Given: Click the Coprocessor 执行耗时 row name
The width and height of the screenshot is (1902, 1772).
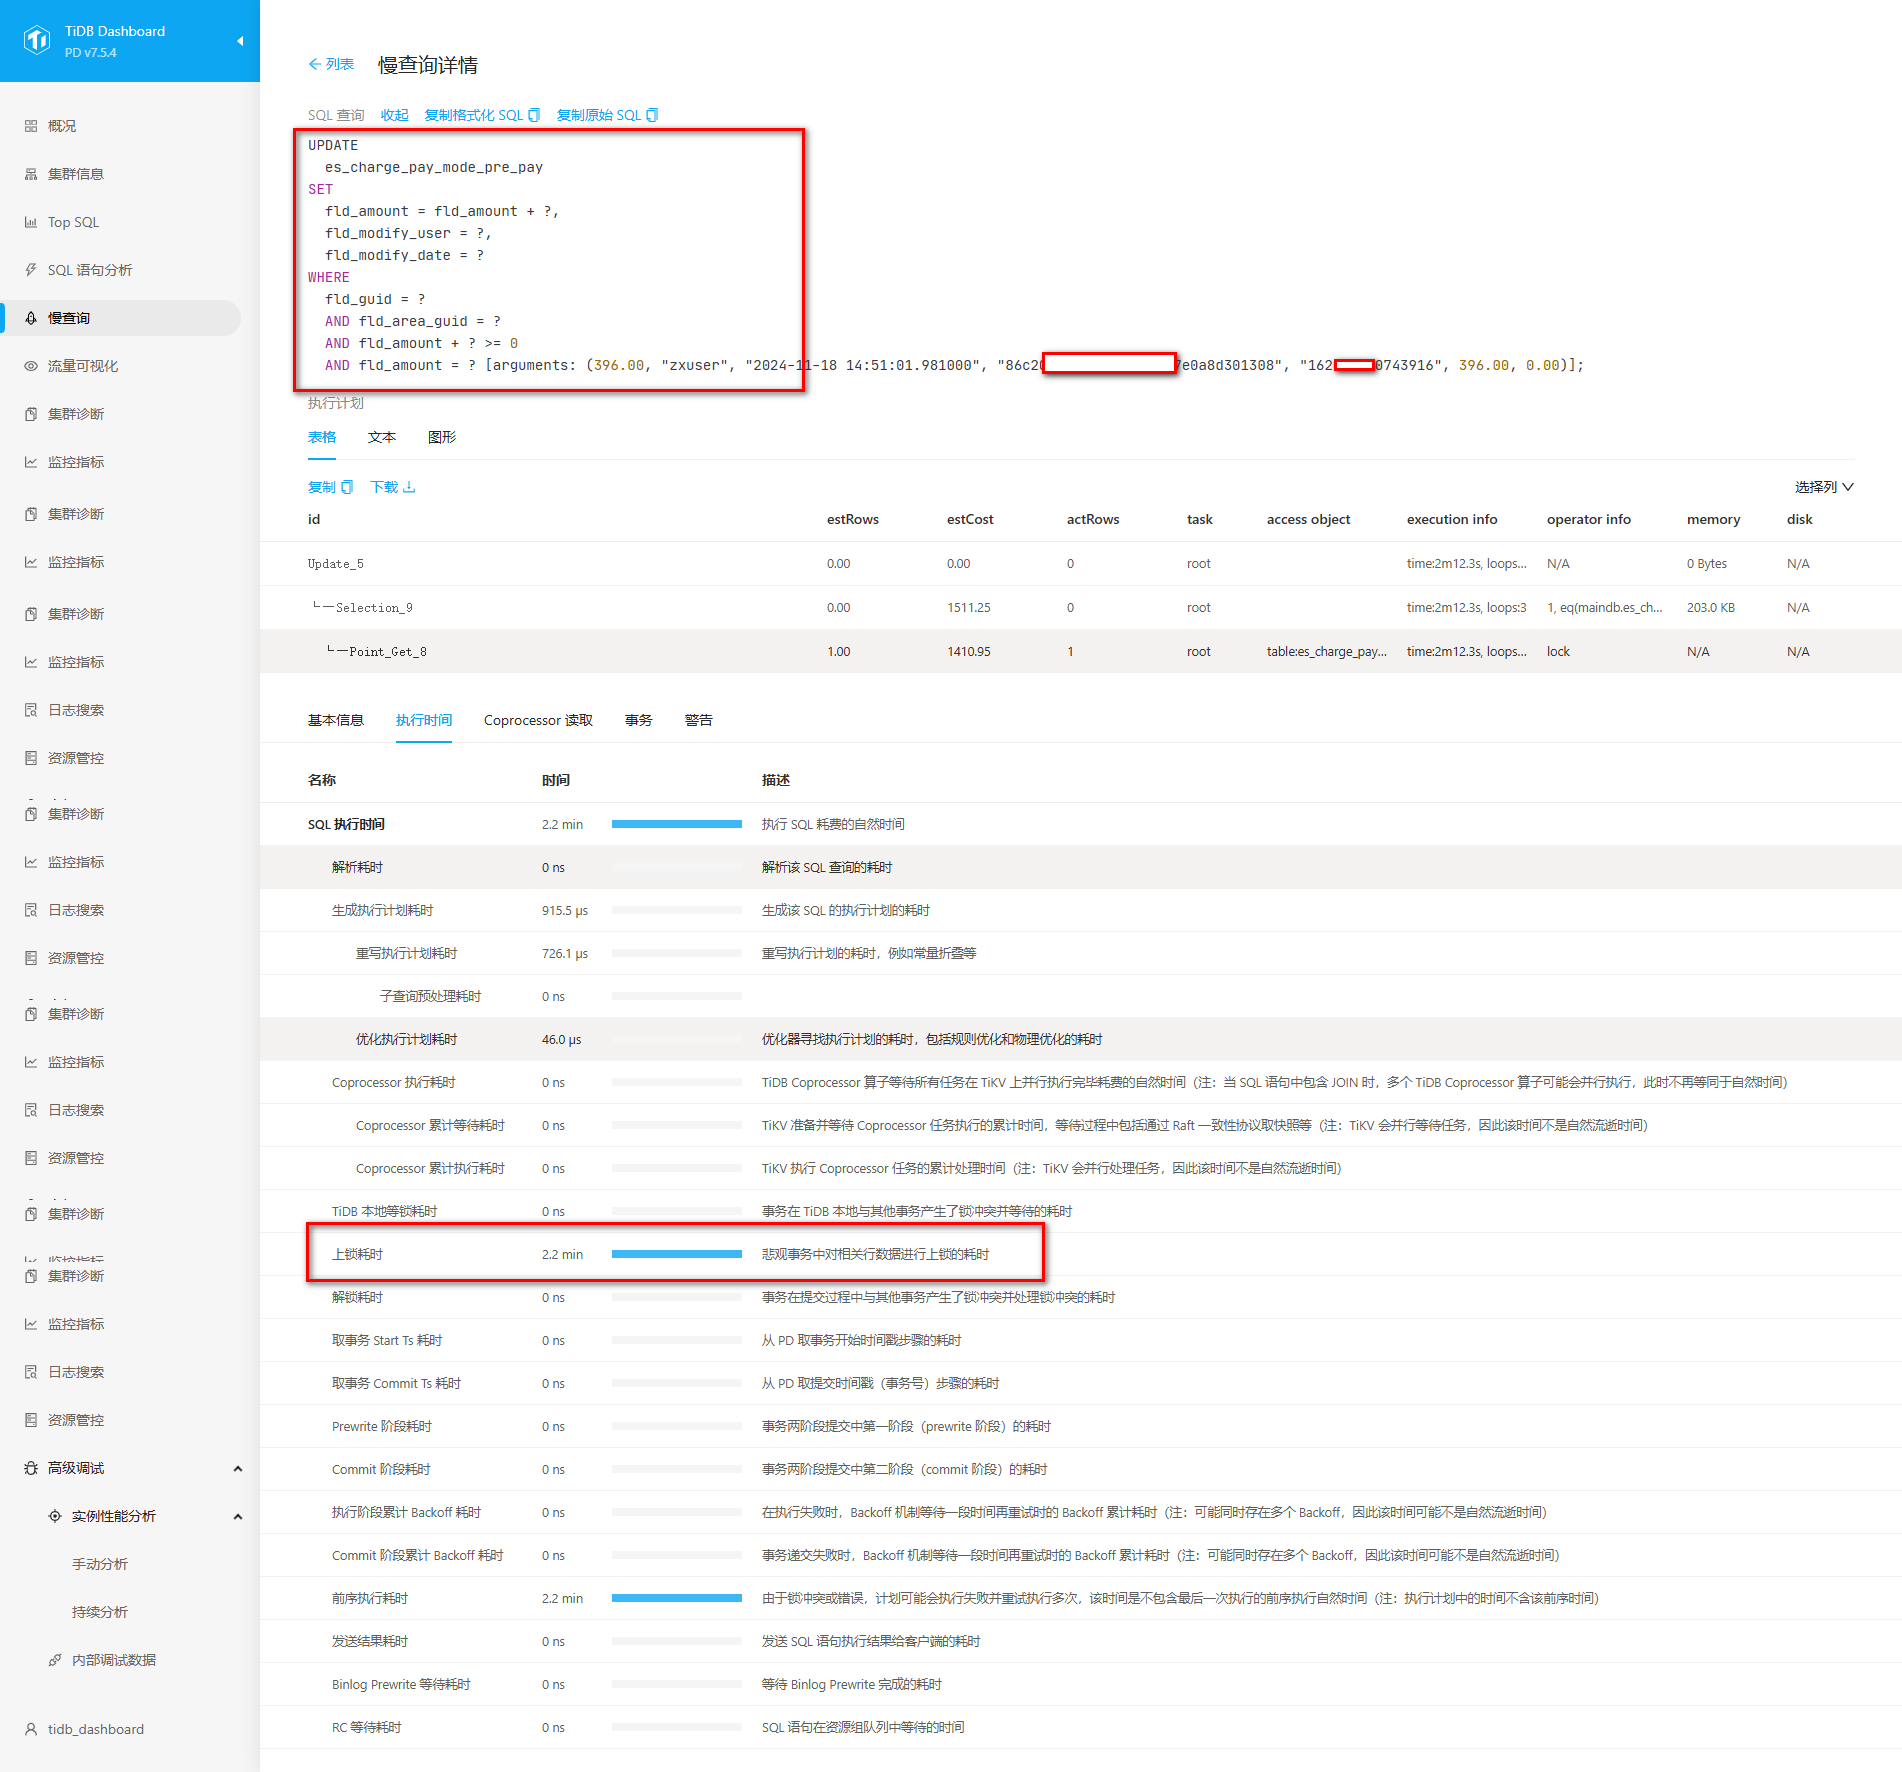Looking at the screenshot, I should pyautogui.click(x=394, y=1082).
